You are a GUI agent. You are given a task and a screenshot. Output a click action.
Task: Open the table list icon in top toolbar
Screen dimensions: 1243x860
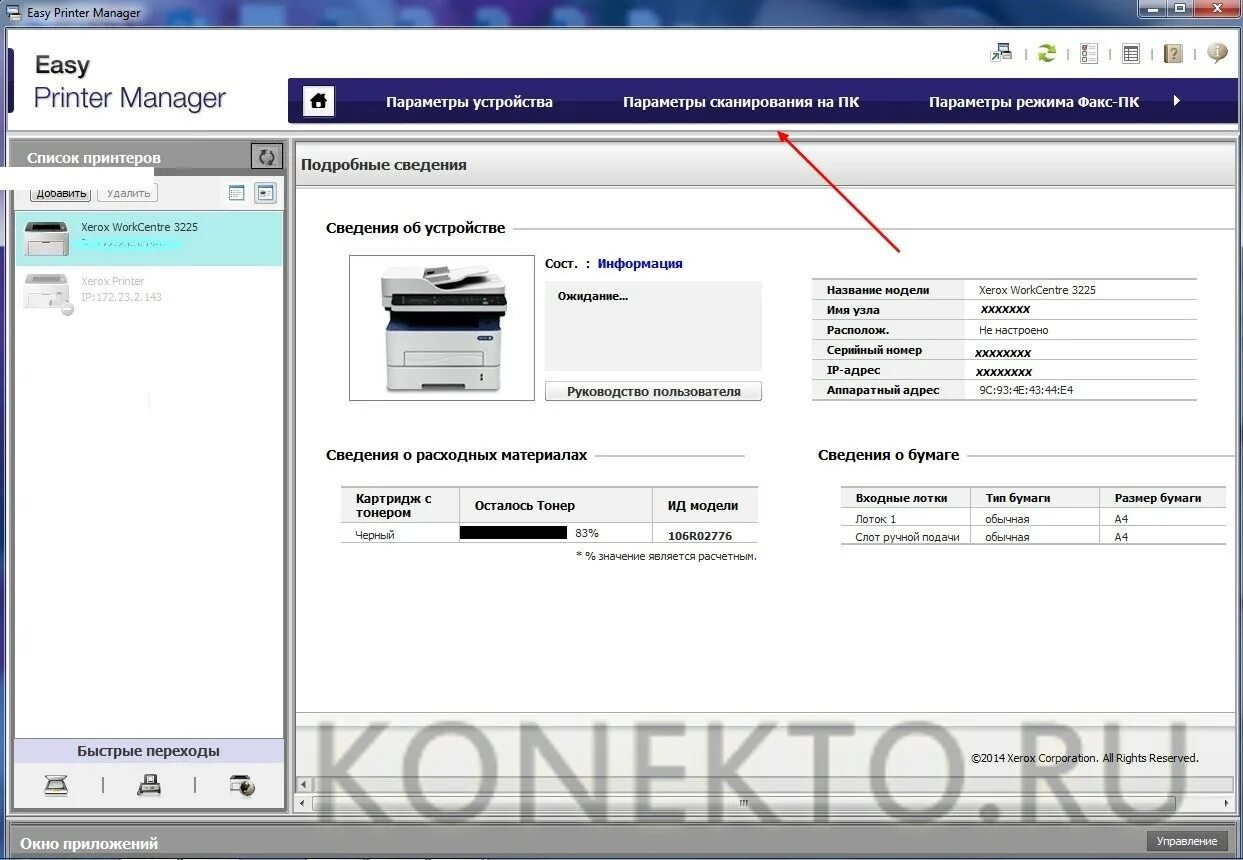[x=1131, y=53]
